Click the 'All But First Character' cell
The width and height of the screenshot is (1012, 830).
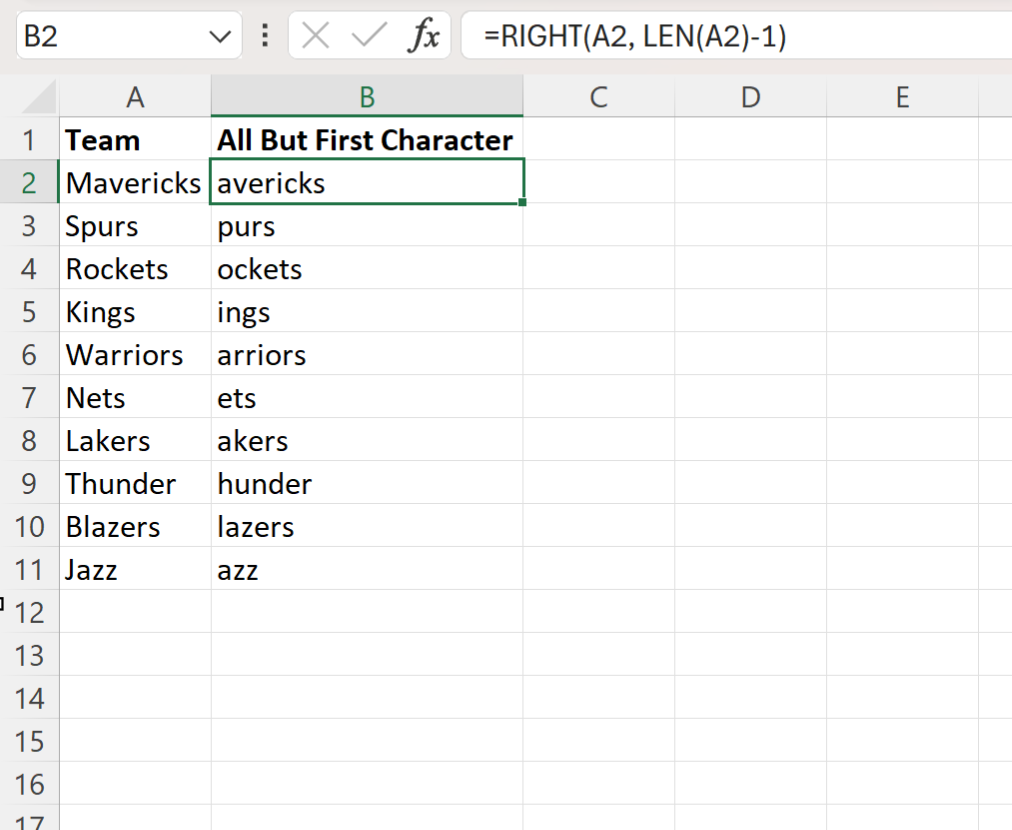coord(367,140)
